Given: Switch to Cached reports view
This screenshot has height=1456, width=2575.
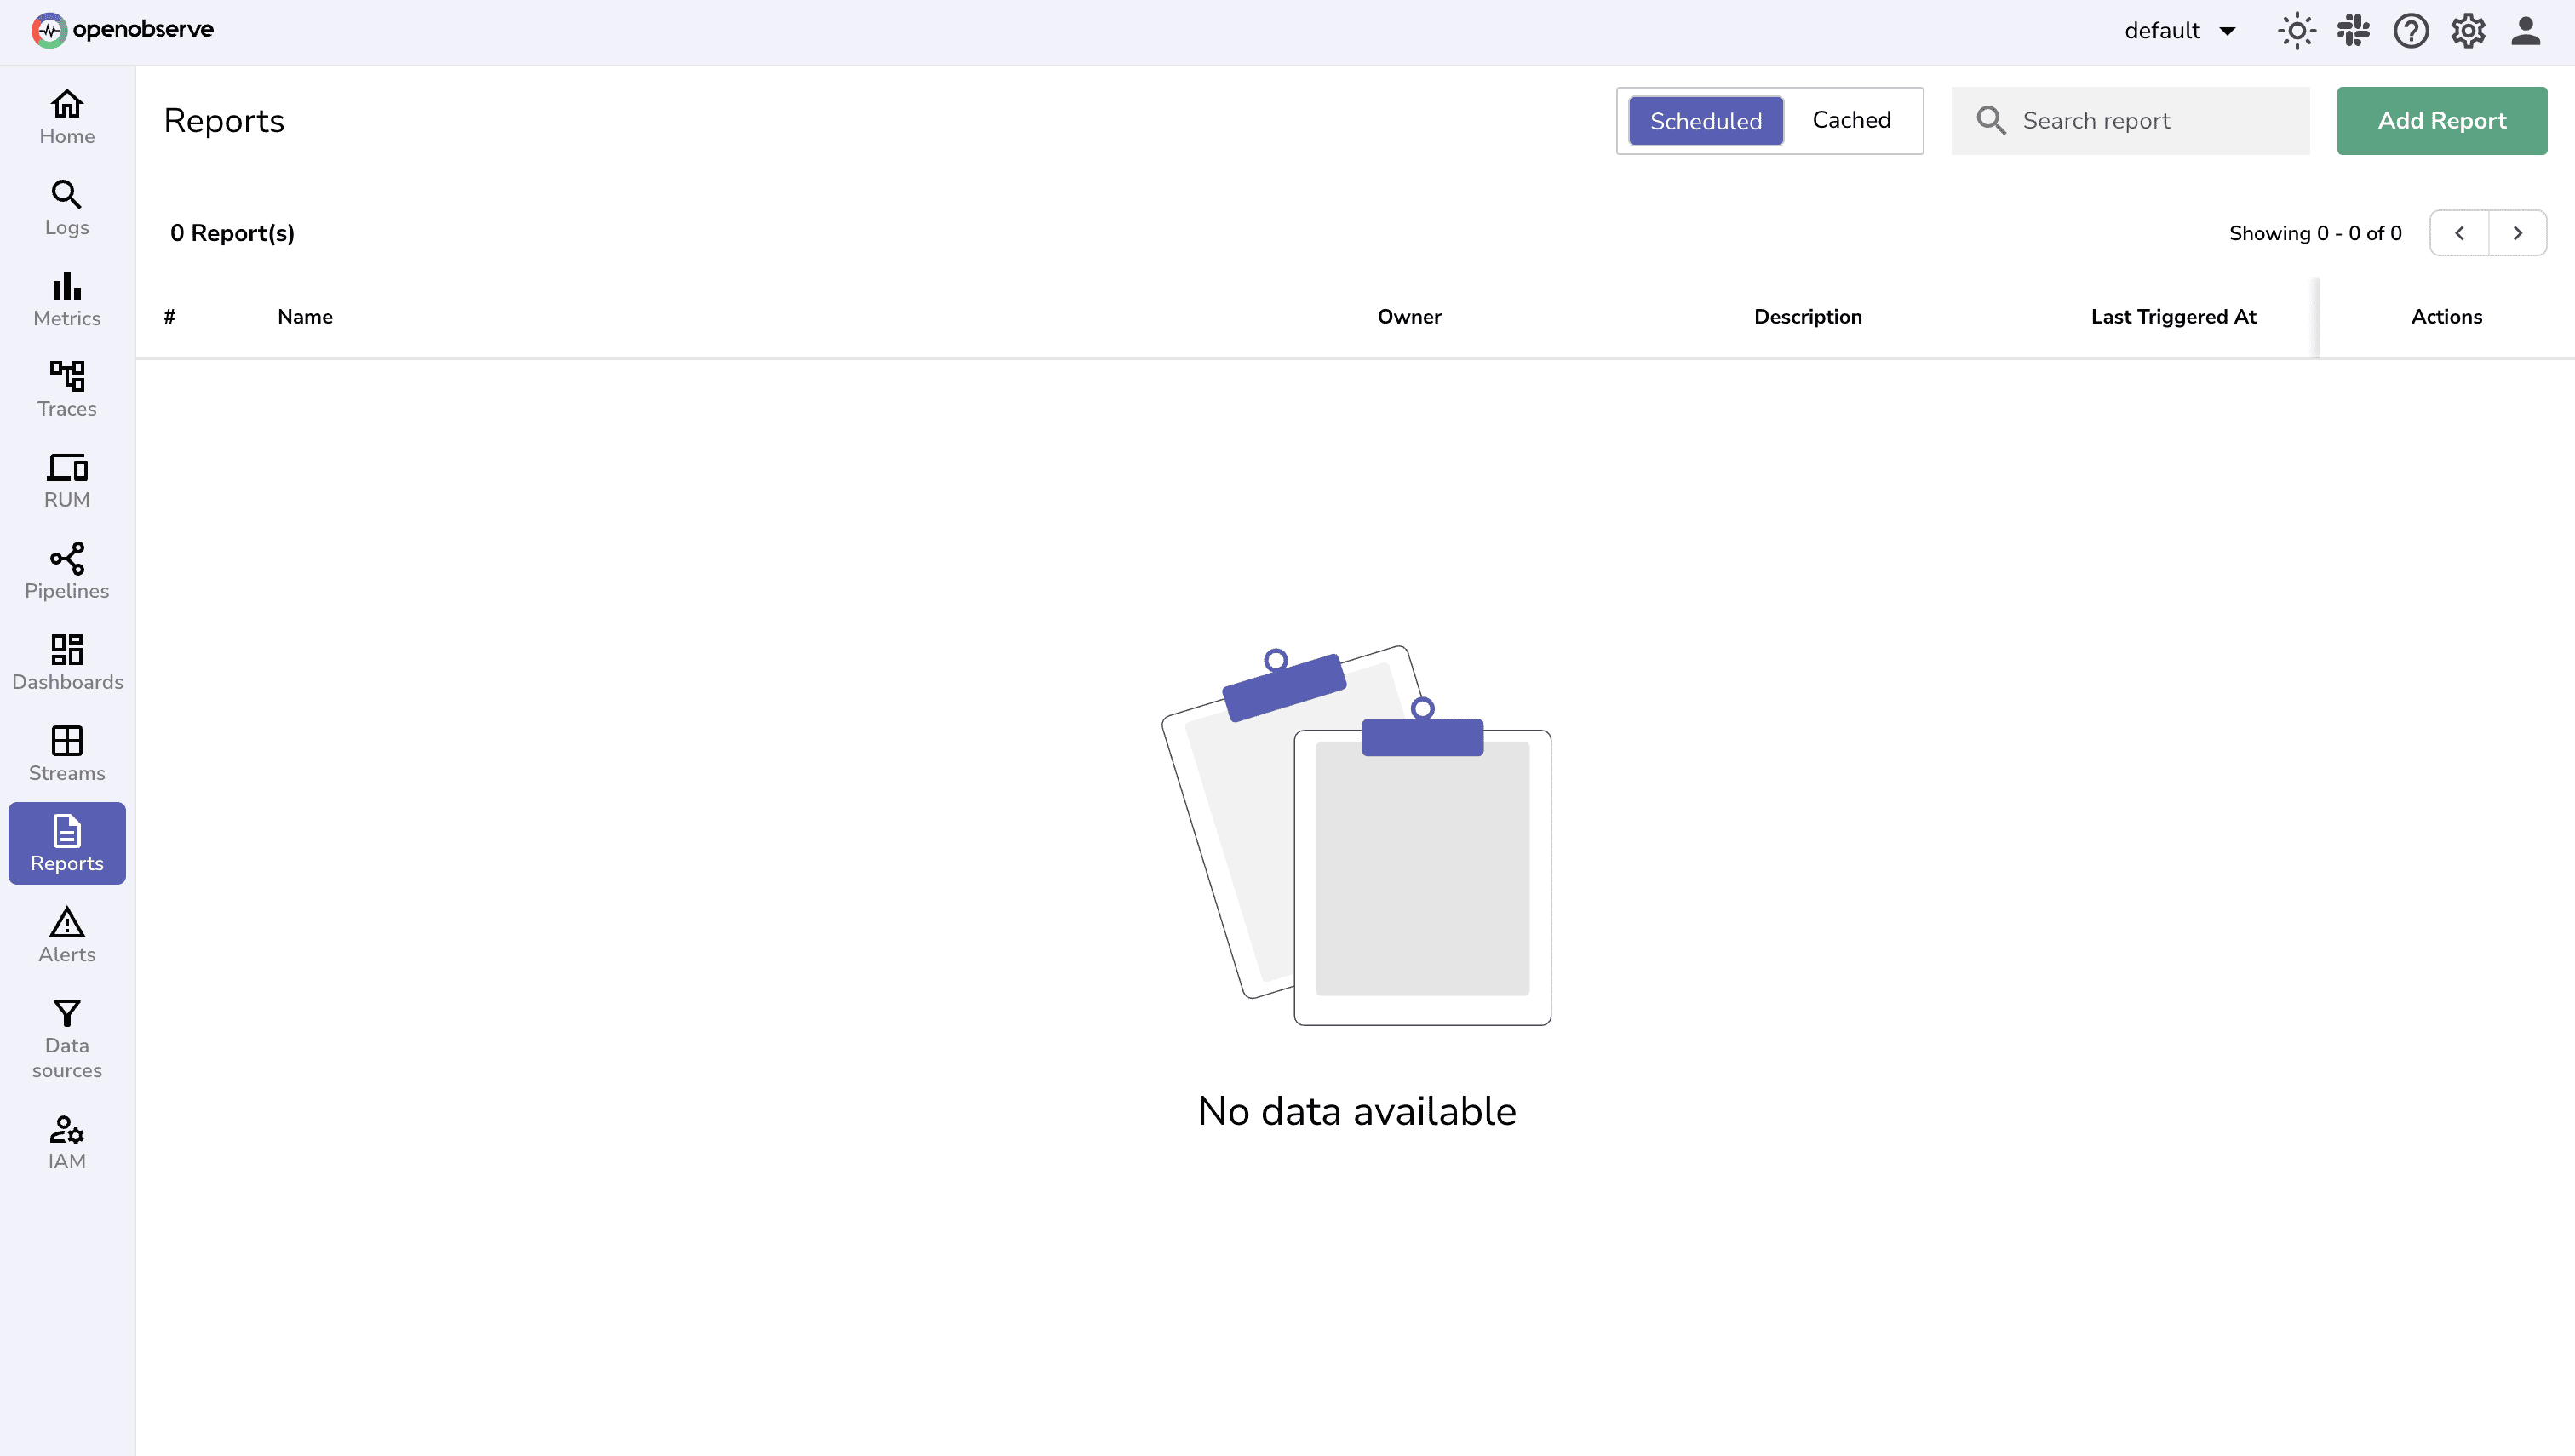Looking at the screenshot, I should pyautogui.click(x=1852, y=120).
